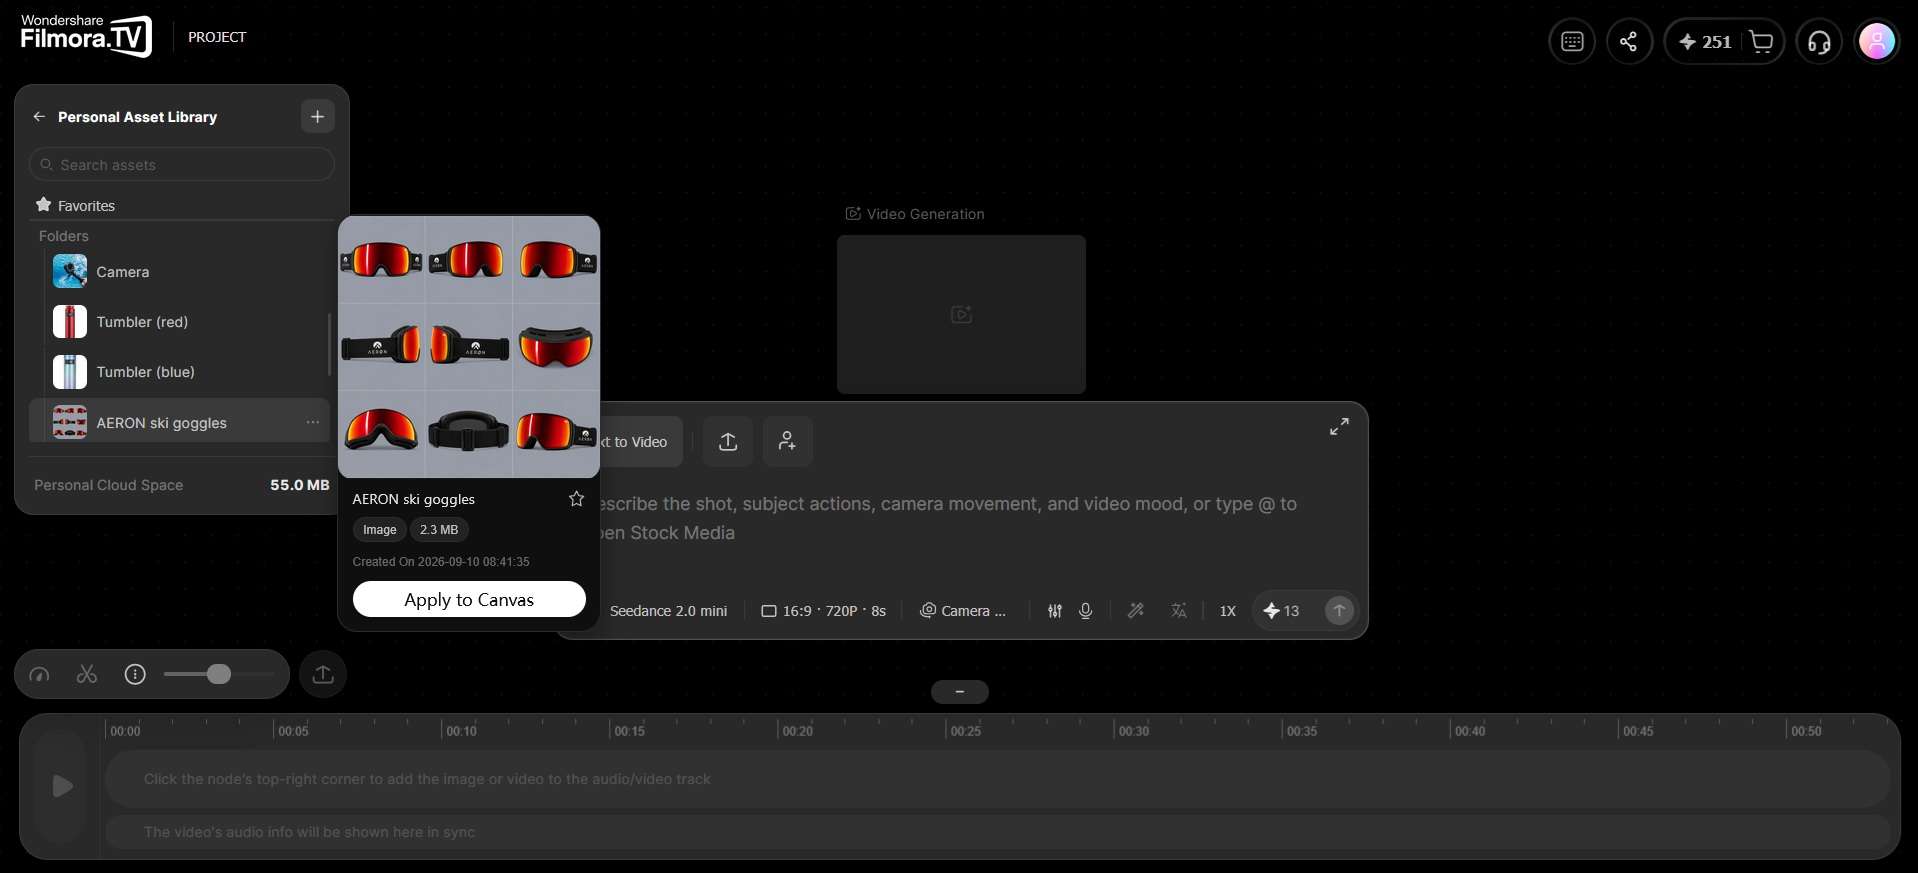Screen dimensions: 1918x873
Task: Open the user profile avatar
Action: (1877, 42)
